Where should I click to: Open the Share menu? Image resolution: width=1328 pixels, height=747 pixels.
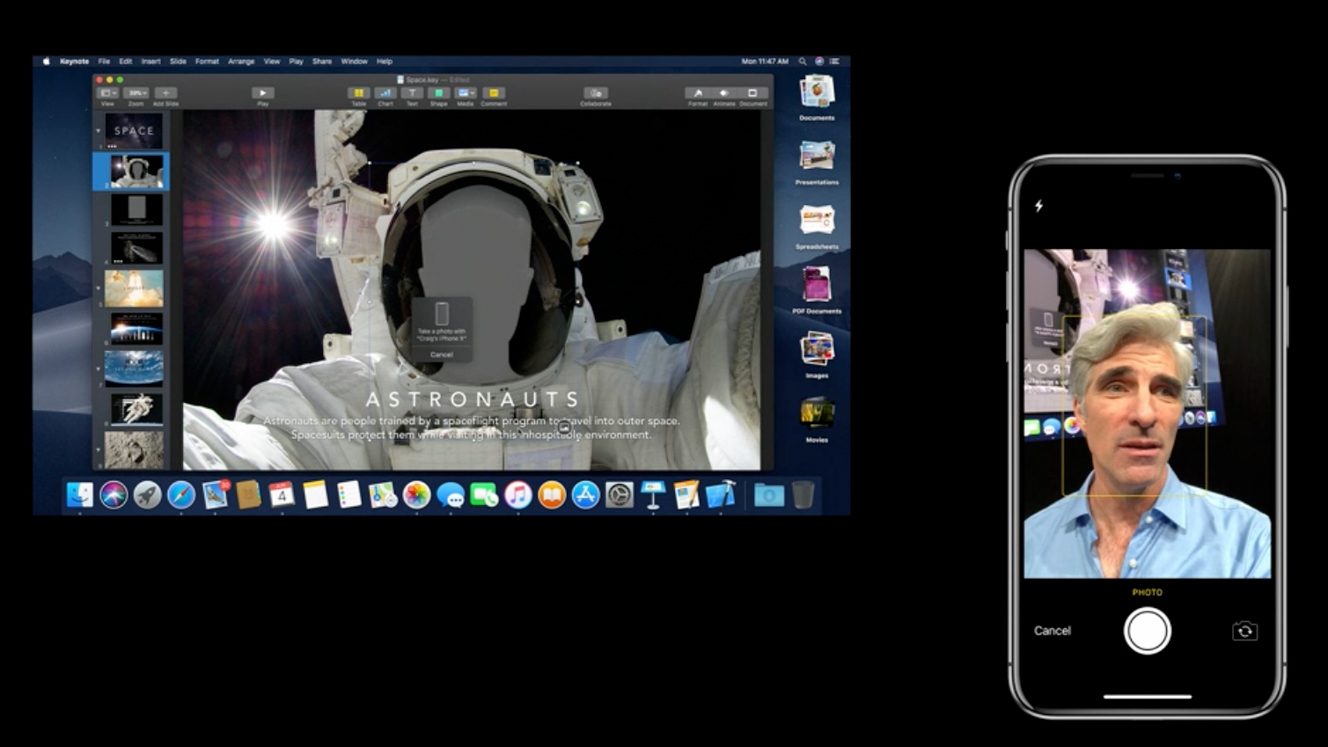[x=322, y=61]
